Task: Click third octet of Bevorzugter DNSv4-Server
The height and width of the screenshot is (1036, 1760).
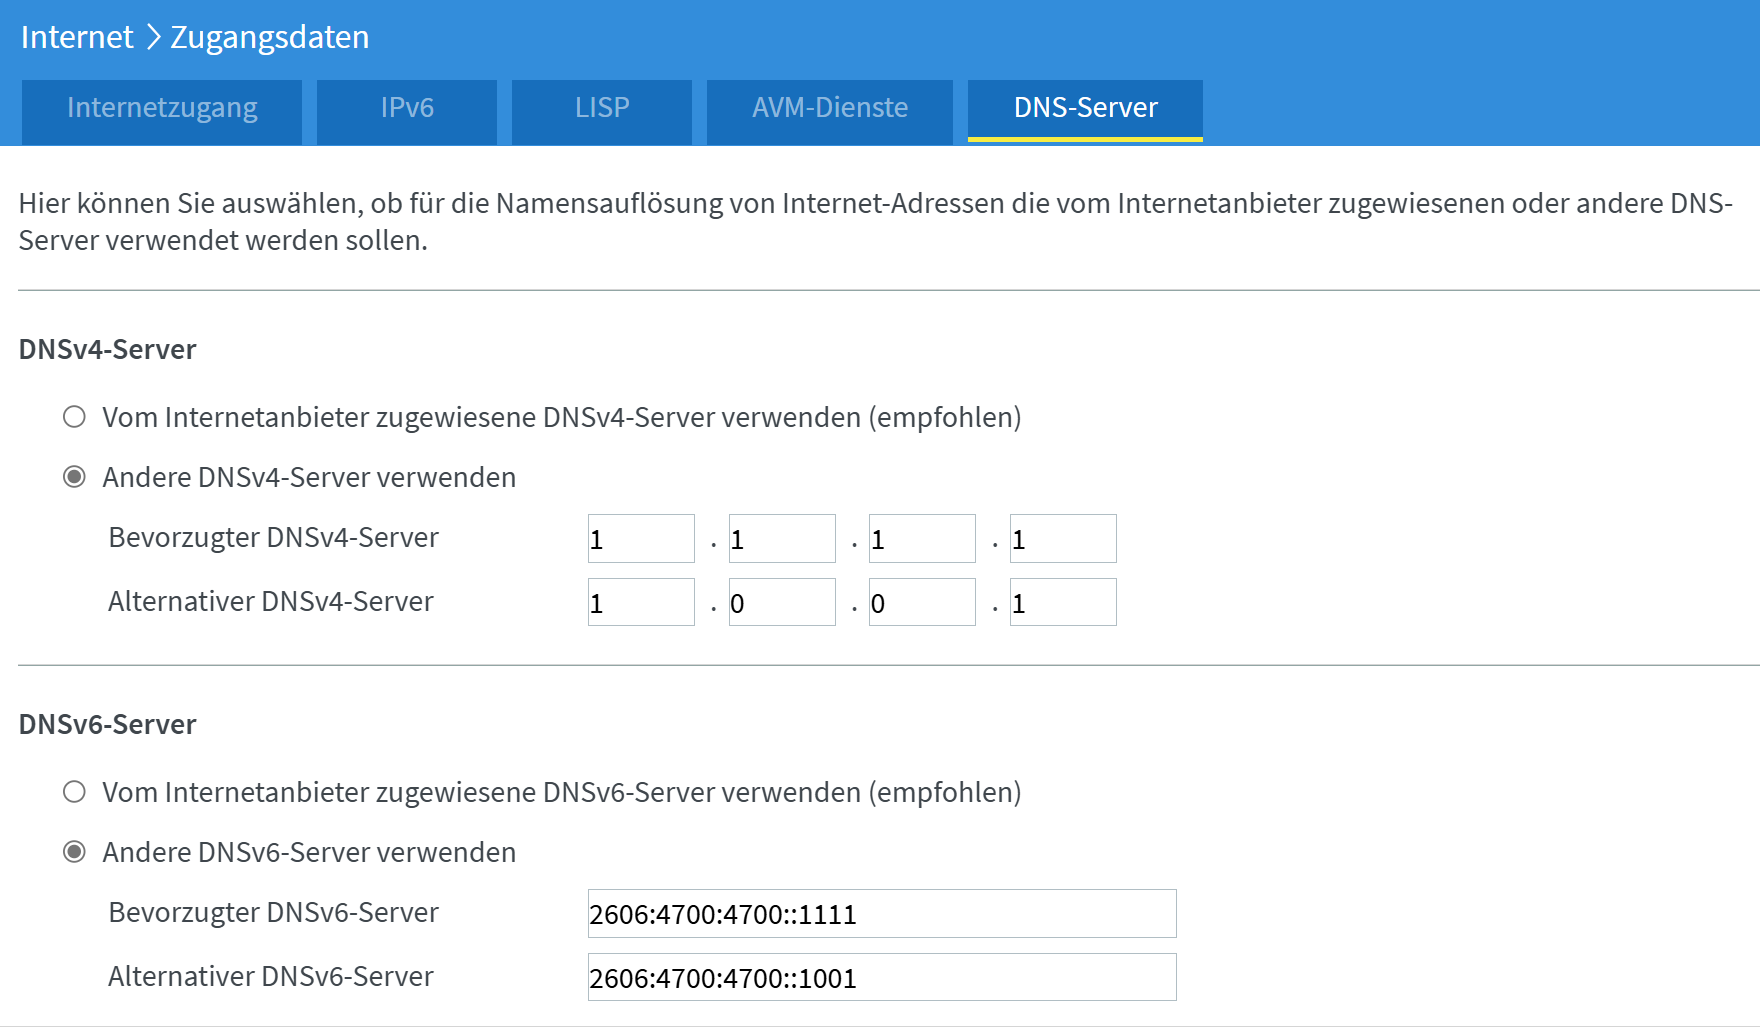Action: coord(922,539)
